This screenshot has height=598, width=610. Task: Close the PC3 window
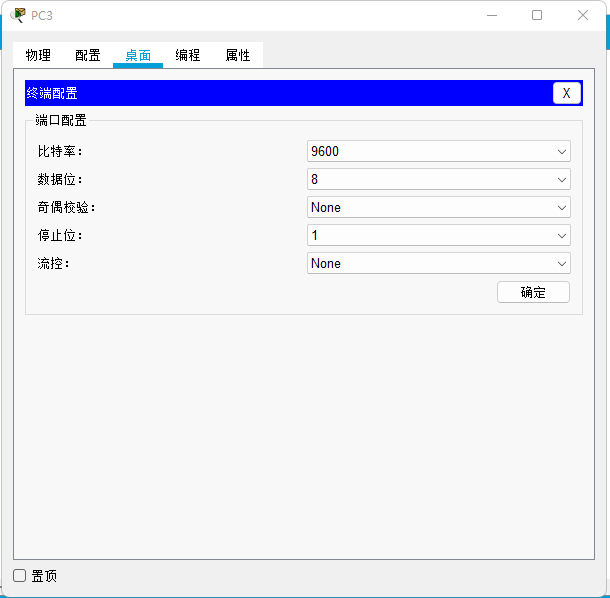click(583, 15)
